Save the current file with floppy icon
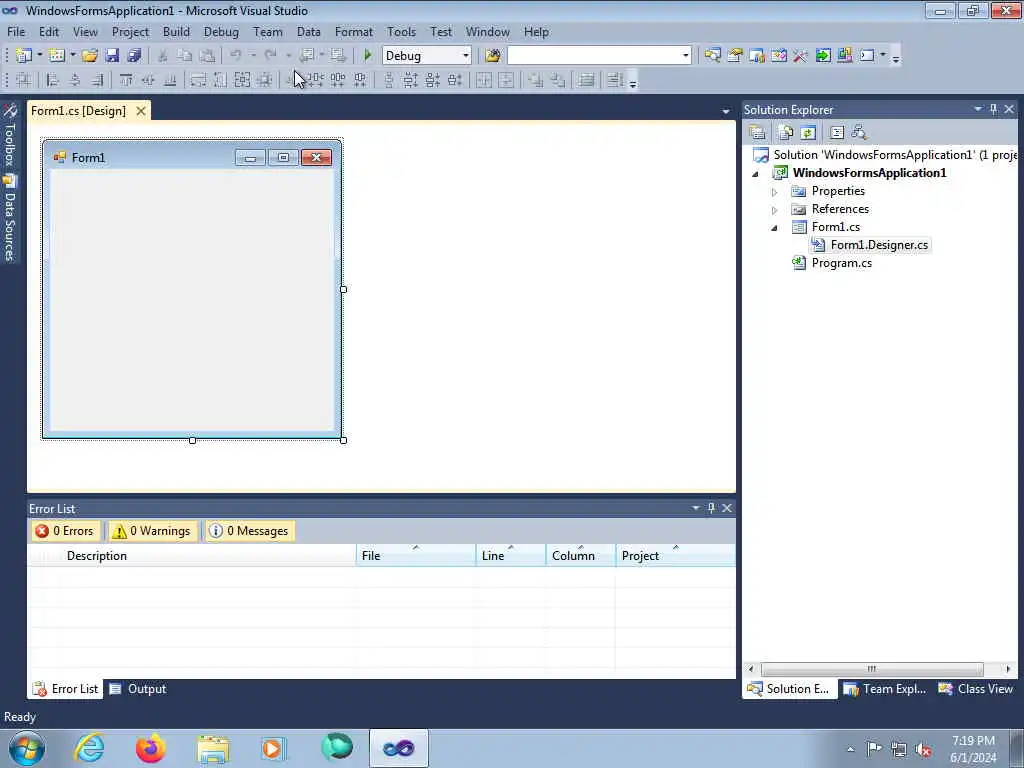Viewport: 1024px width, 768px height. click(112, 56)
